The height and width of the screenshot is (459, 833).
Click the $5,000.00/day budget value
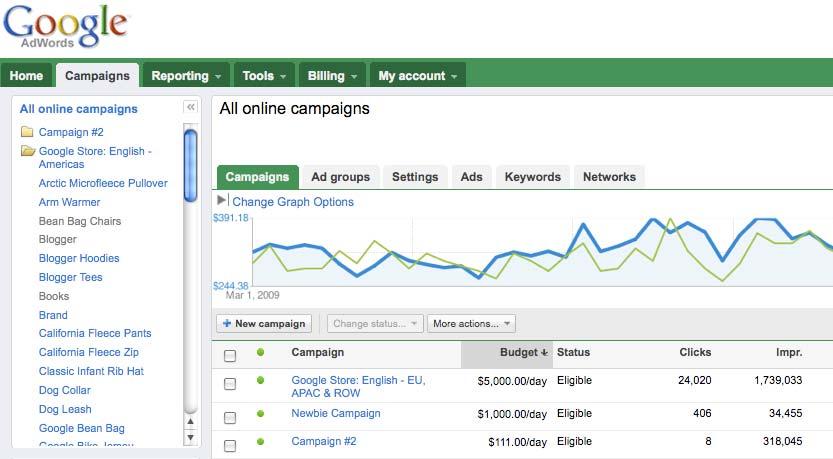(x=512, y=381)
